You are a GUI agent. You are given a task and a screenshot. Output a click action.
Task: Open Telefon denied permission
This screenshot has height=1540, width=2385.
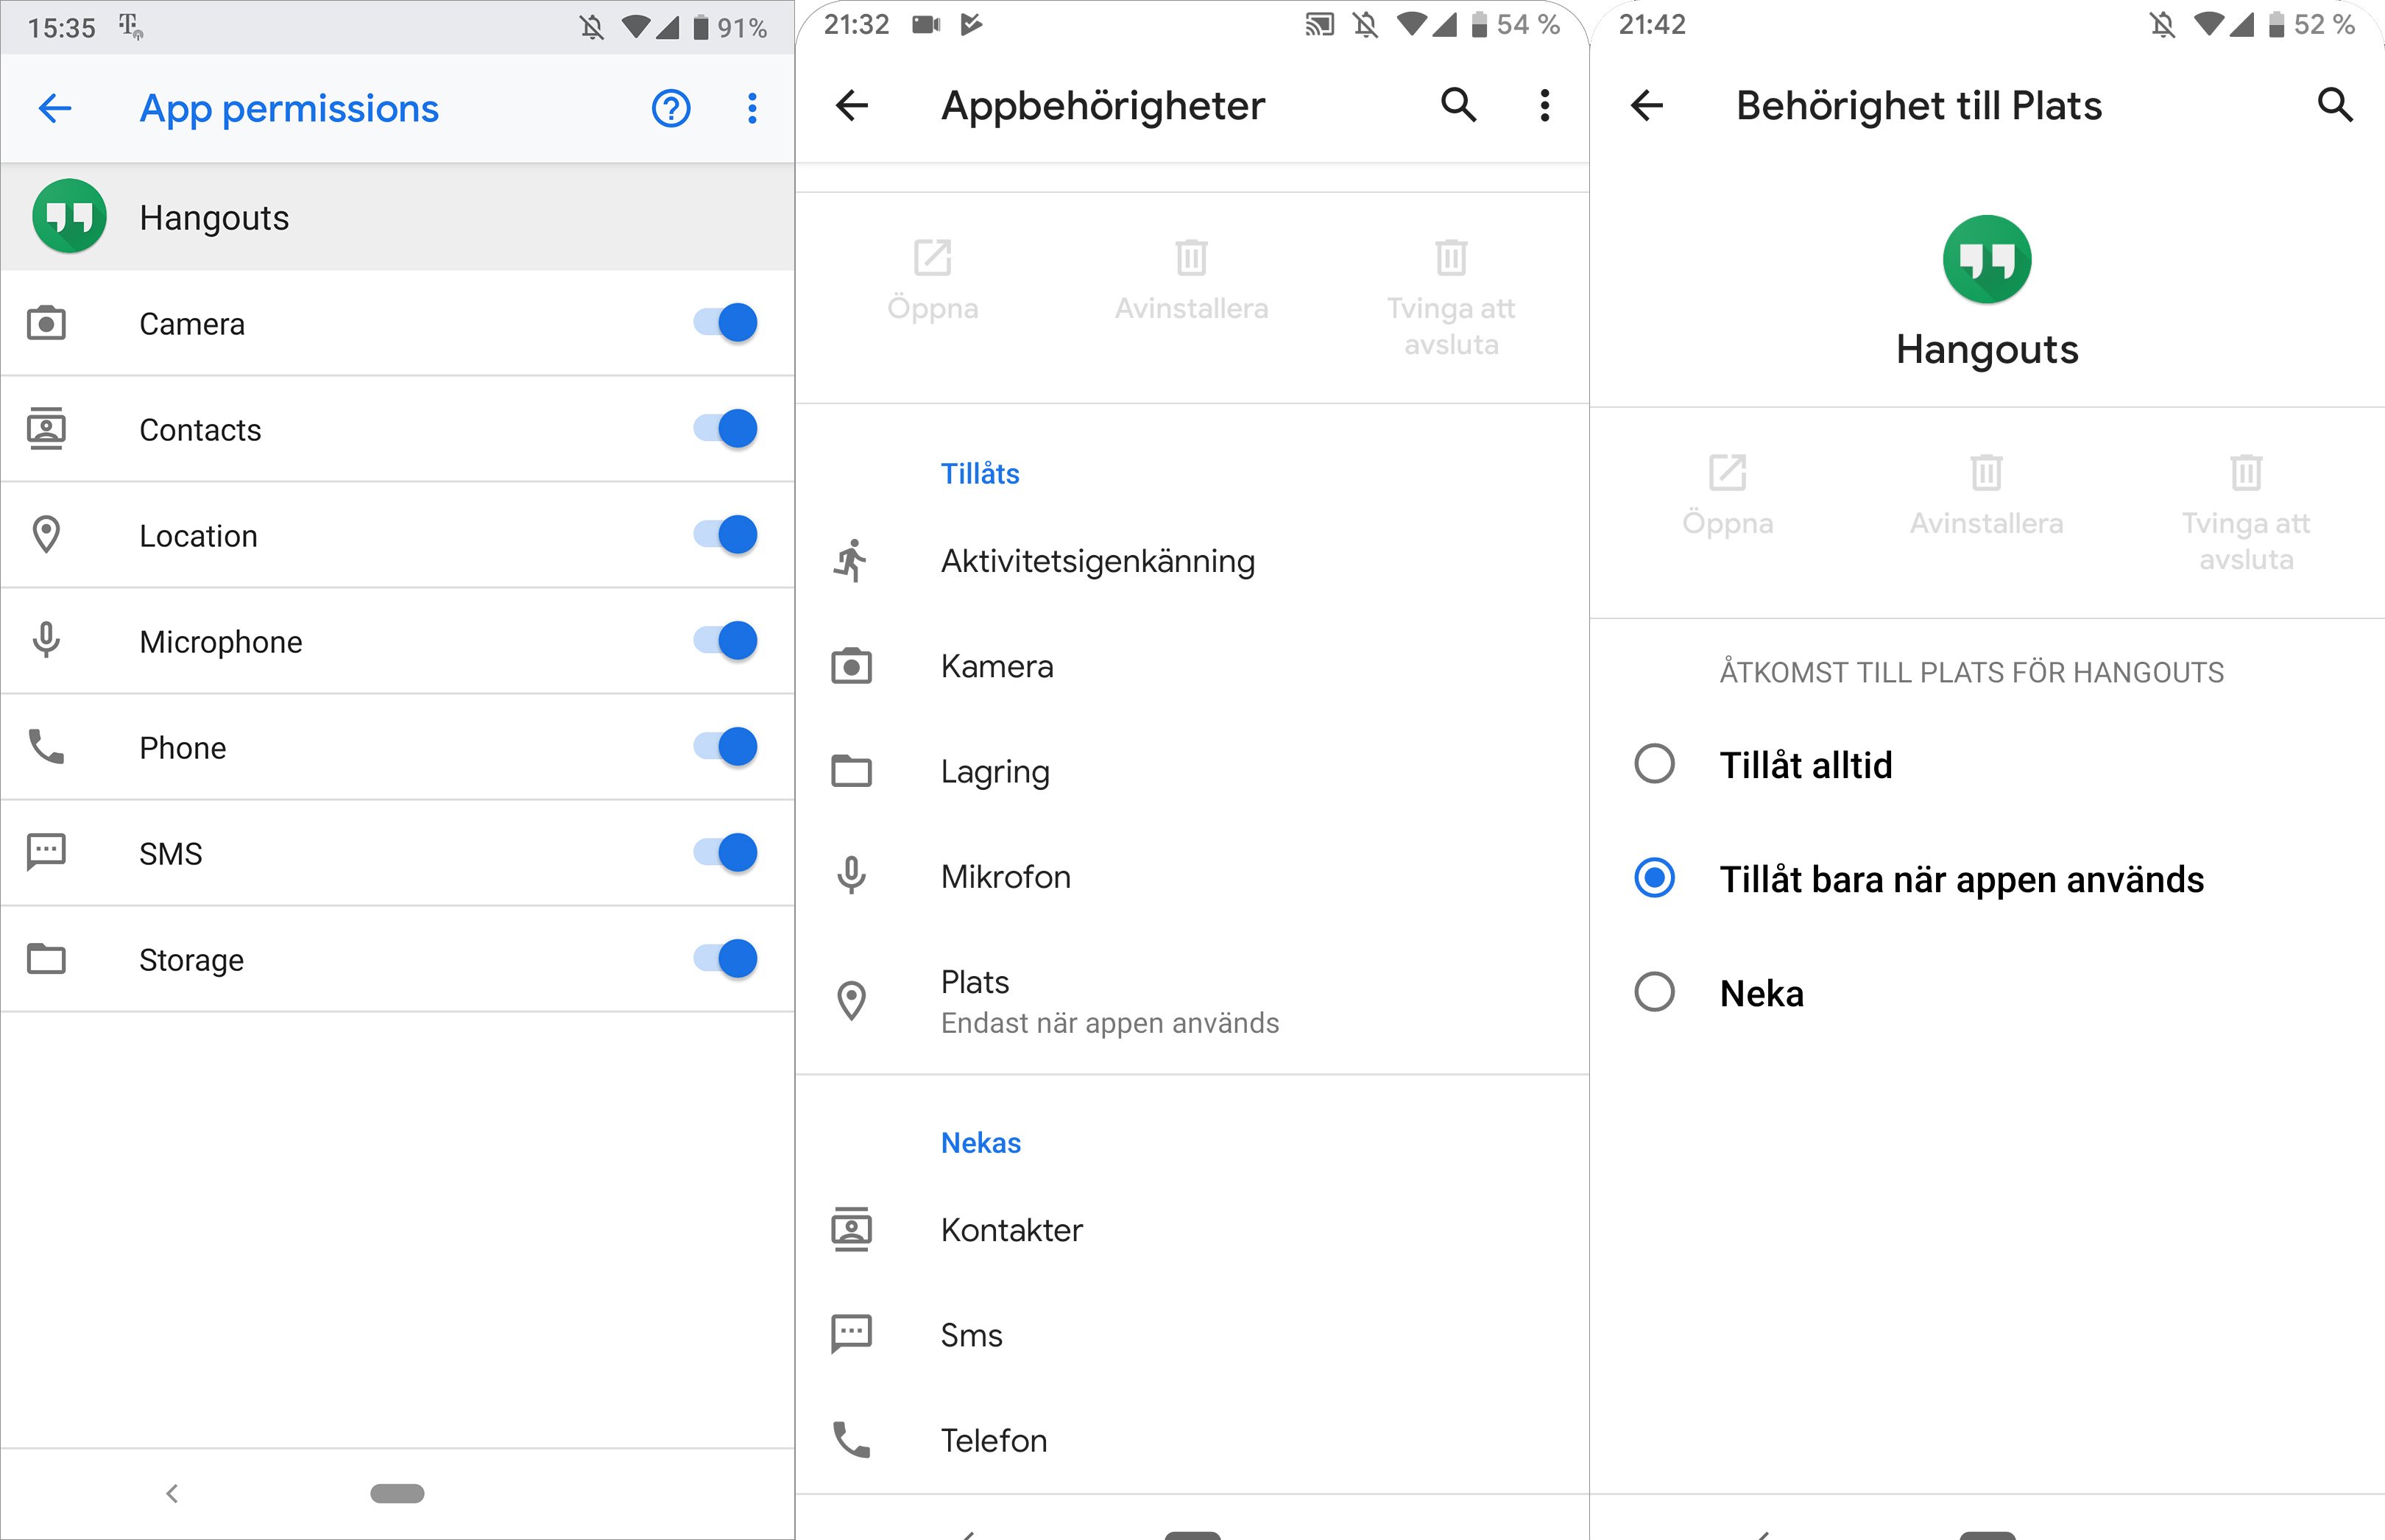click(x=1192, y=1440)
